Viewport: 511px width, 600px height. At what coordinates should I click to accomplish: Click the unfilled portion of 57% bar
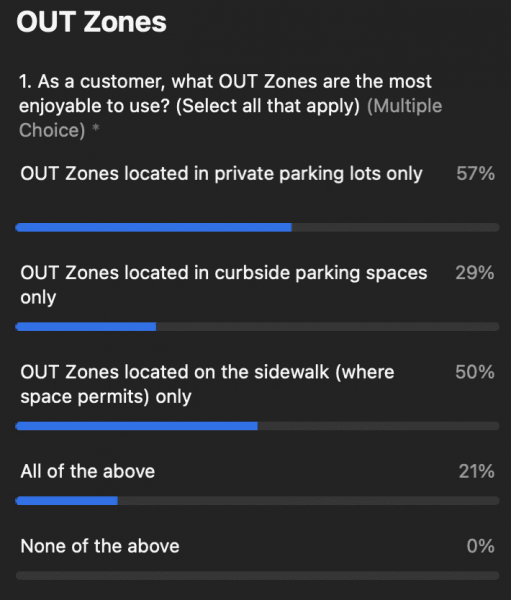point(395,228)
